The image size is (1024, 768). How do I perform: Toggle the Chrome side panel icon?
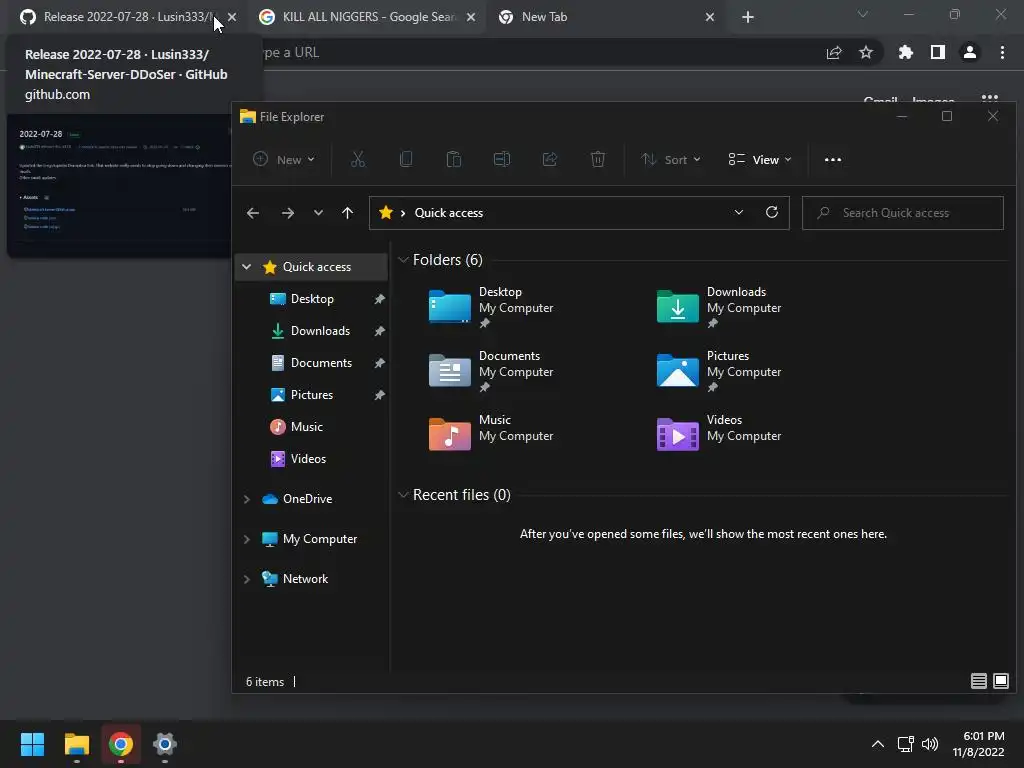click(x=938, y=52)
